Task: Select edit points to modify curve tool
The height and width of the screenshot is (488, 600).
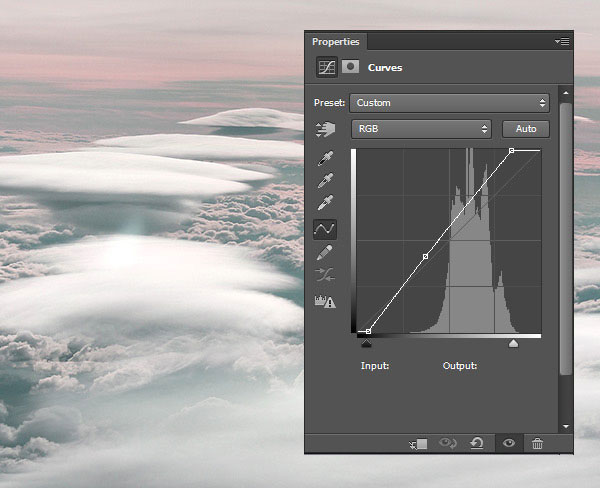Action: (x=325, y=229)
